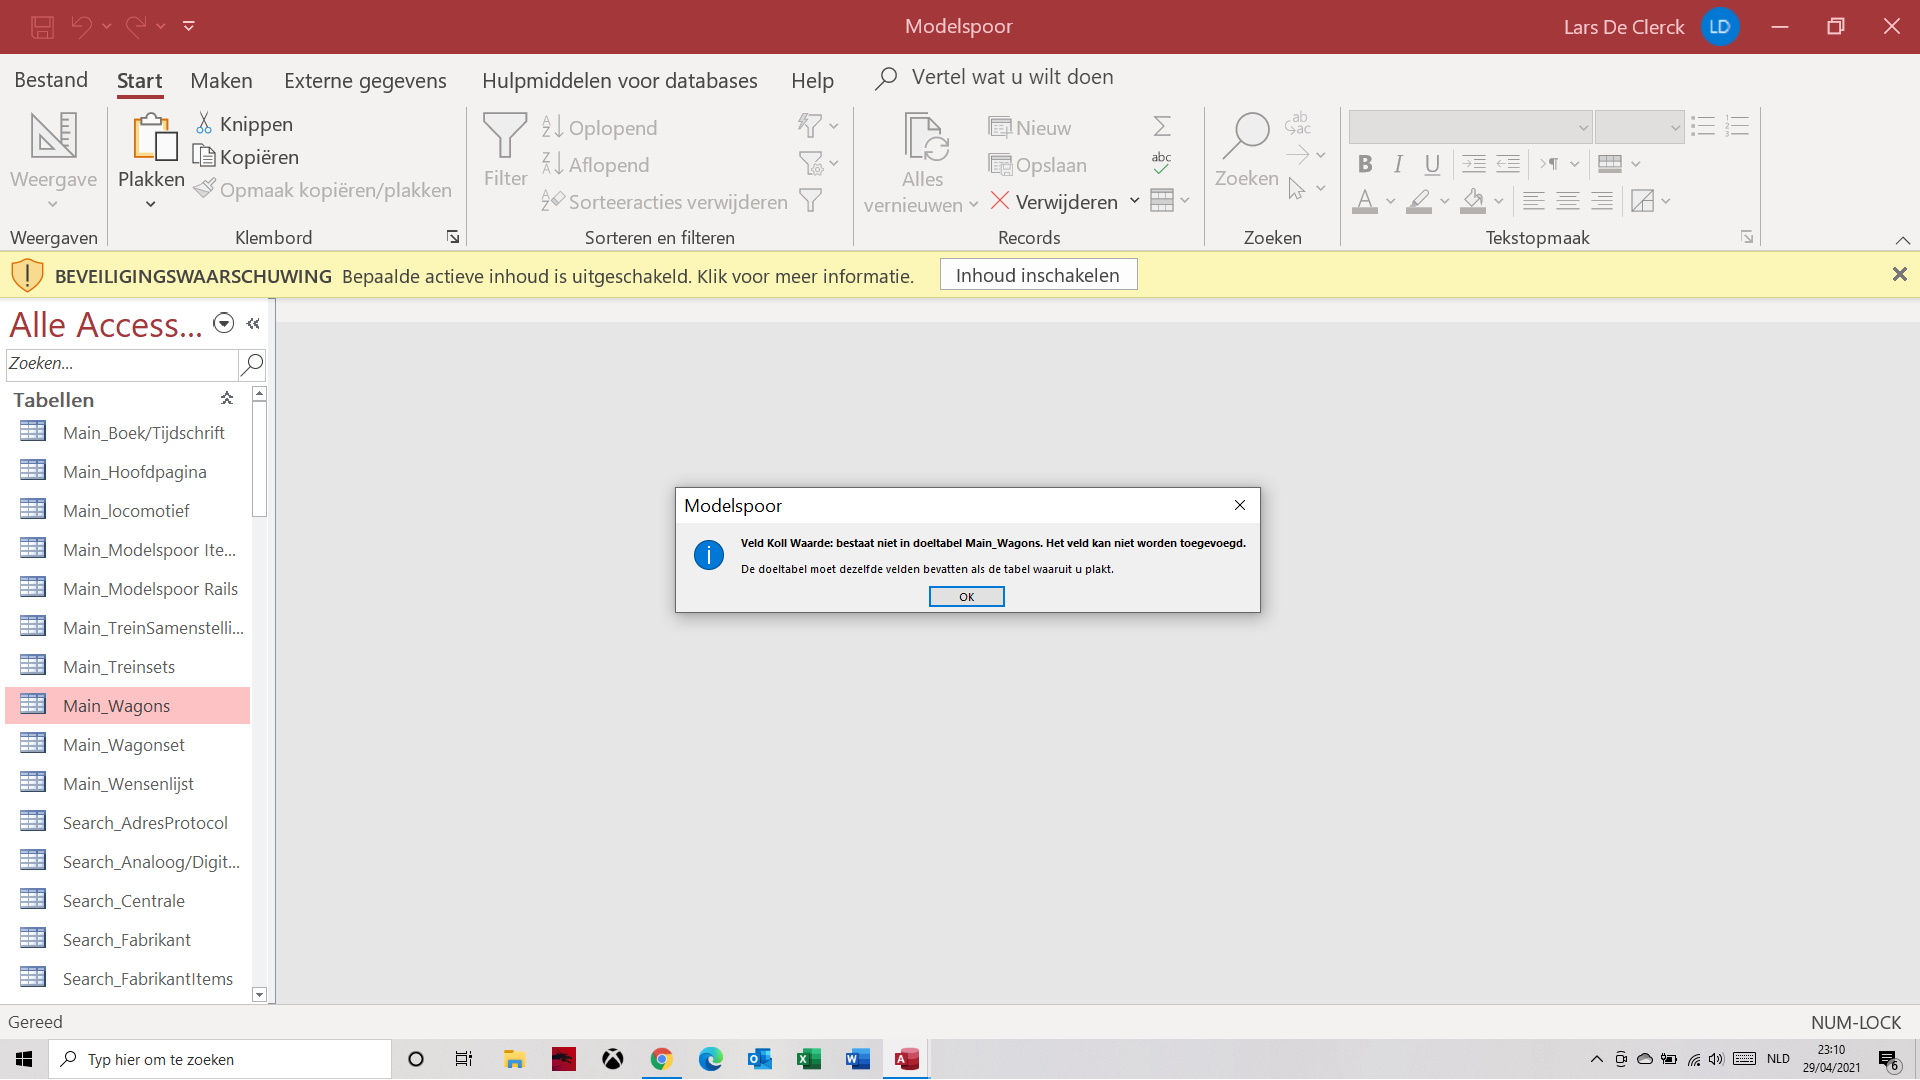Click the background fill color bucket

pyautogui.click(x=1473, y=202)
